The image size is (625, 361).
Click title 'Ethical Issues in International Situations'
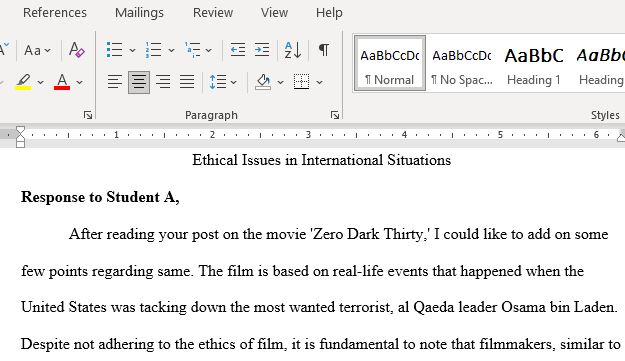pos(321,160)
